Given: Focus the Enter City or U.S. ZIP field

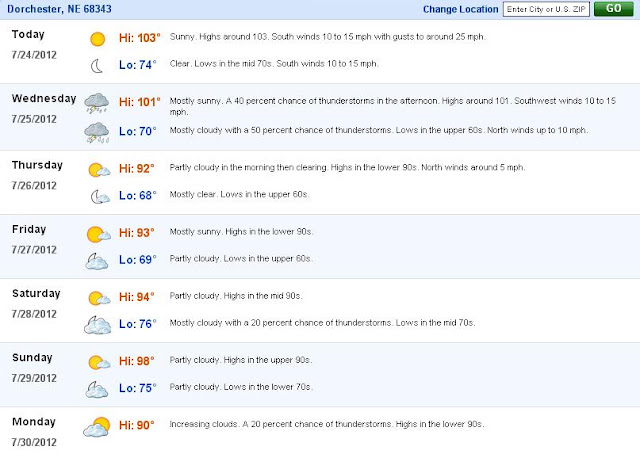Looking at the screenshot, I should [546, 9].
